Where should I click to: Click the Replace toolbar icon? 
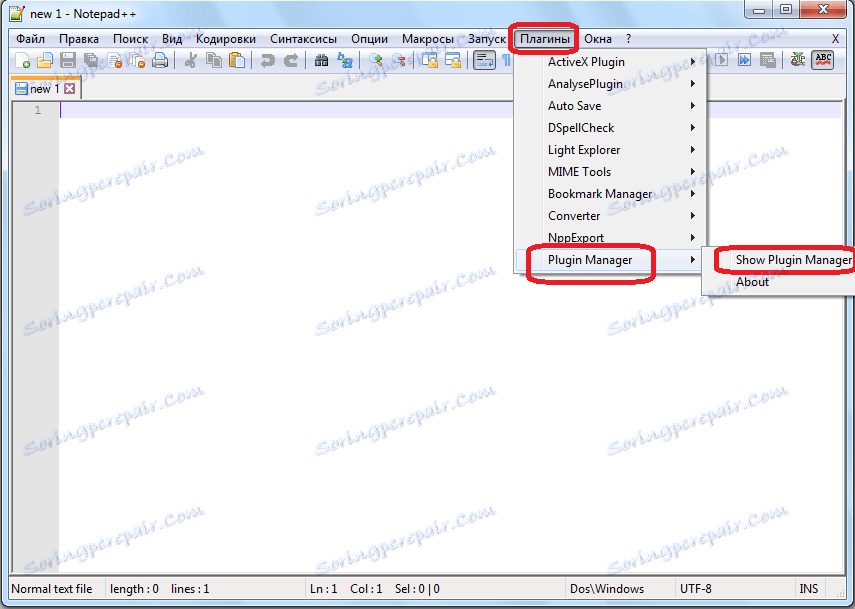point(345,60)
